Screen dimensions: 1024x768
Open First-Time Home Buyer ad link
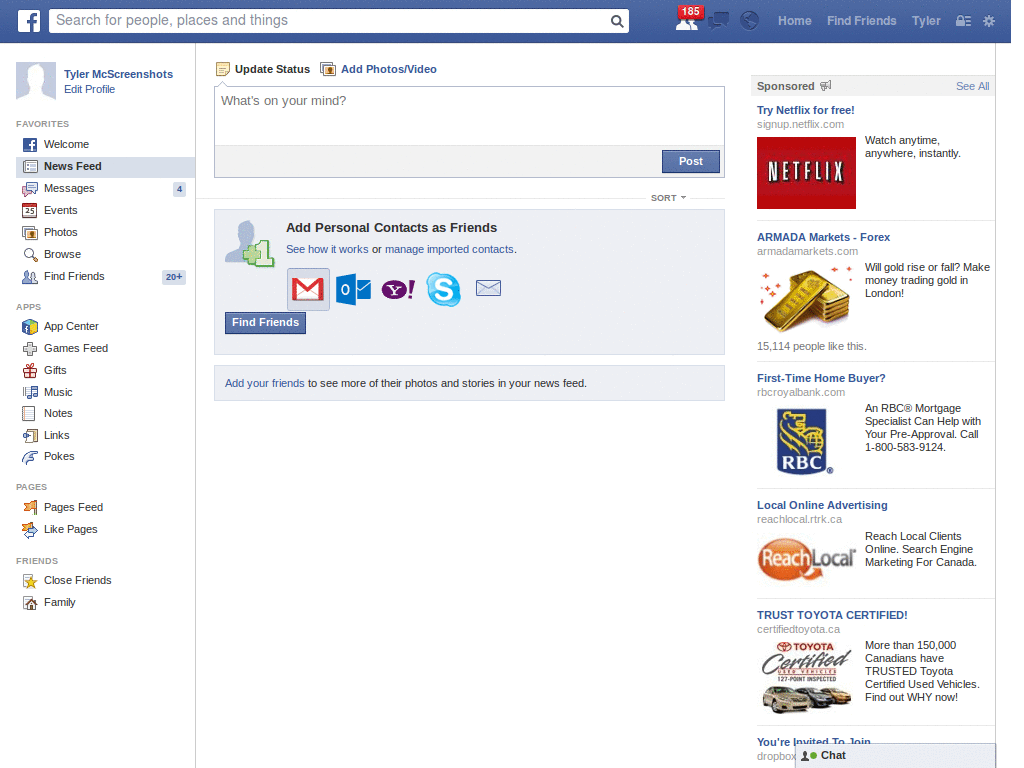point(821,379)
